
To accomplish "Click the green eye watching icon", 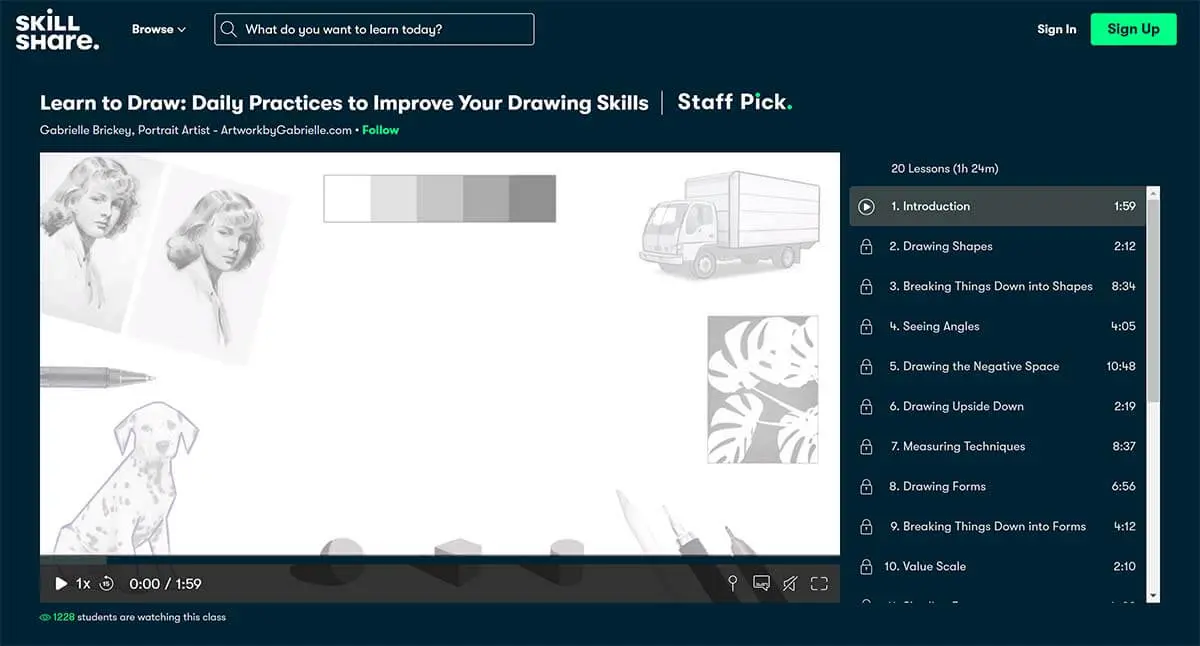I will tap(45, 617).
